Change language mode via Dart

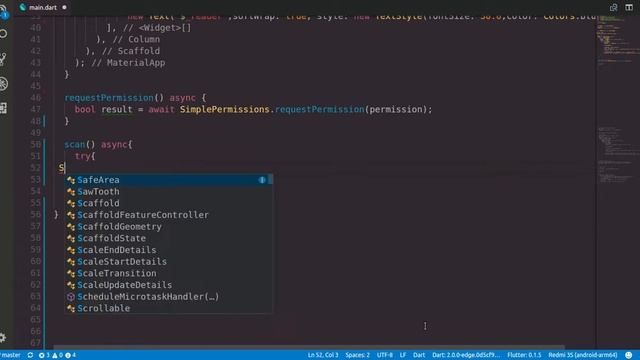(419, 355)
